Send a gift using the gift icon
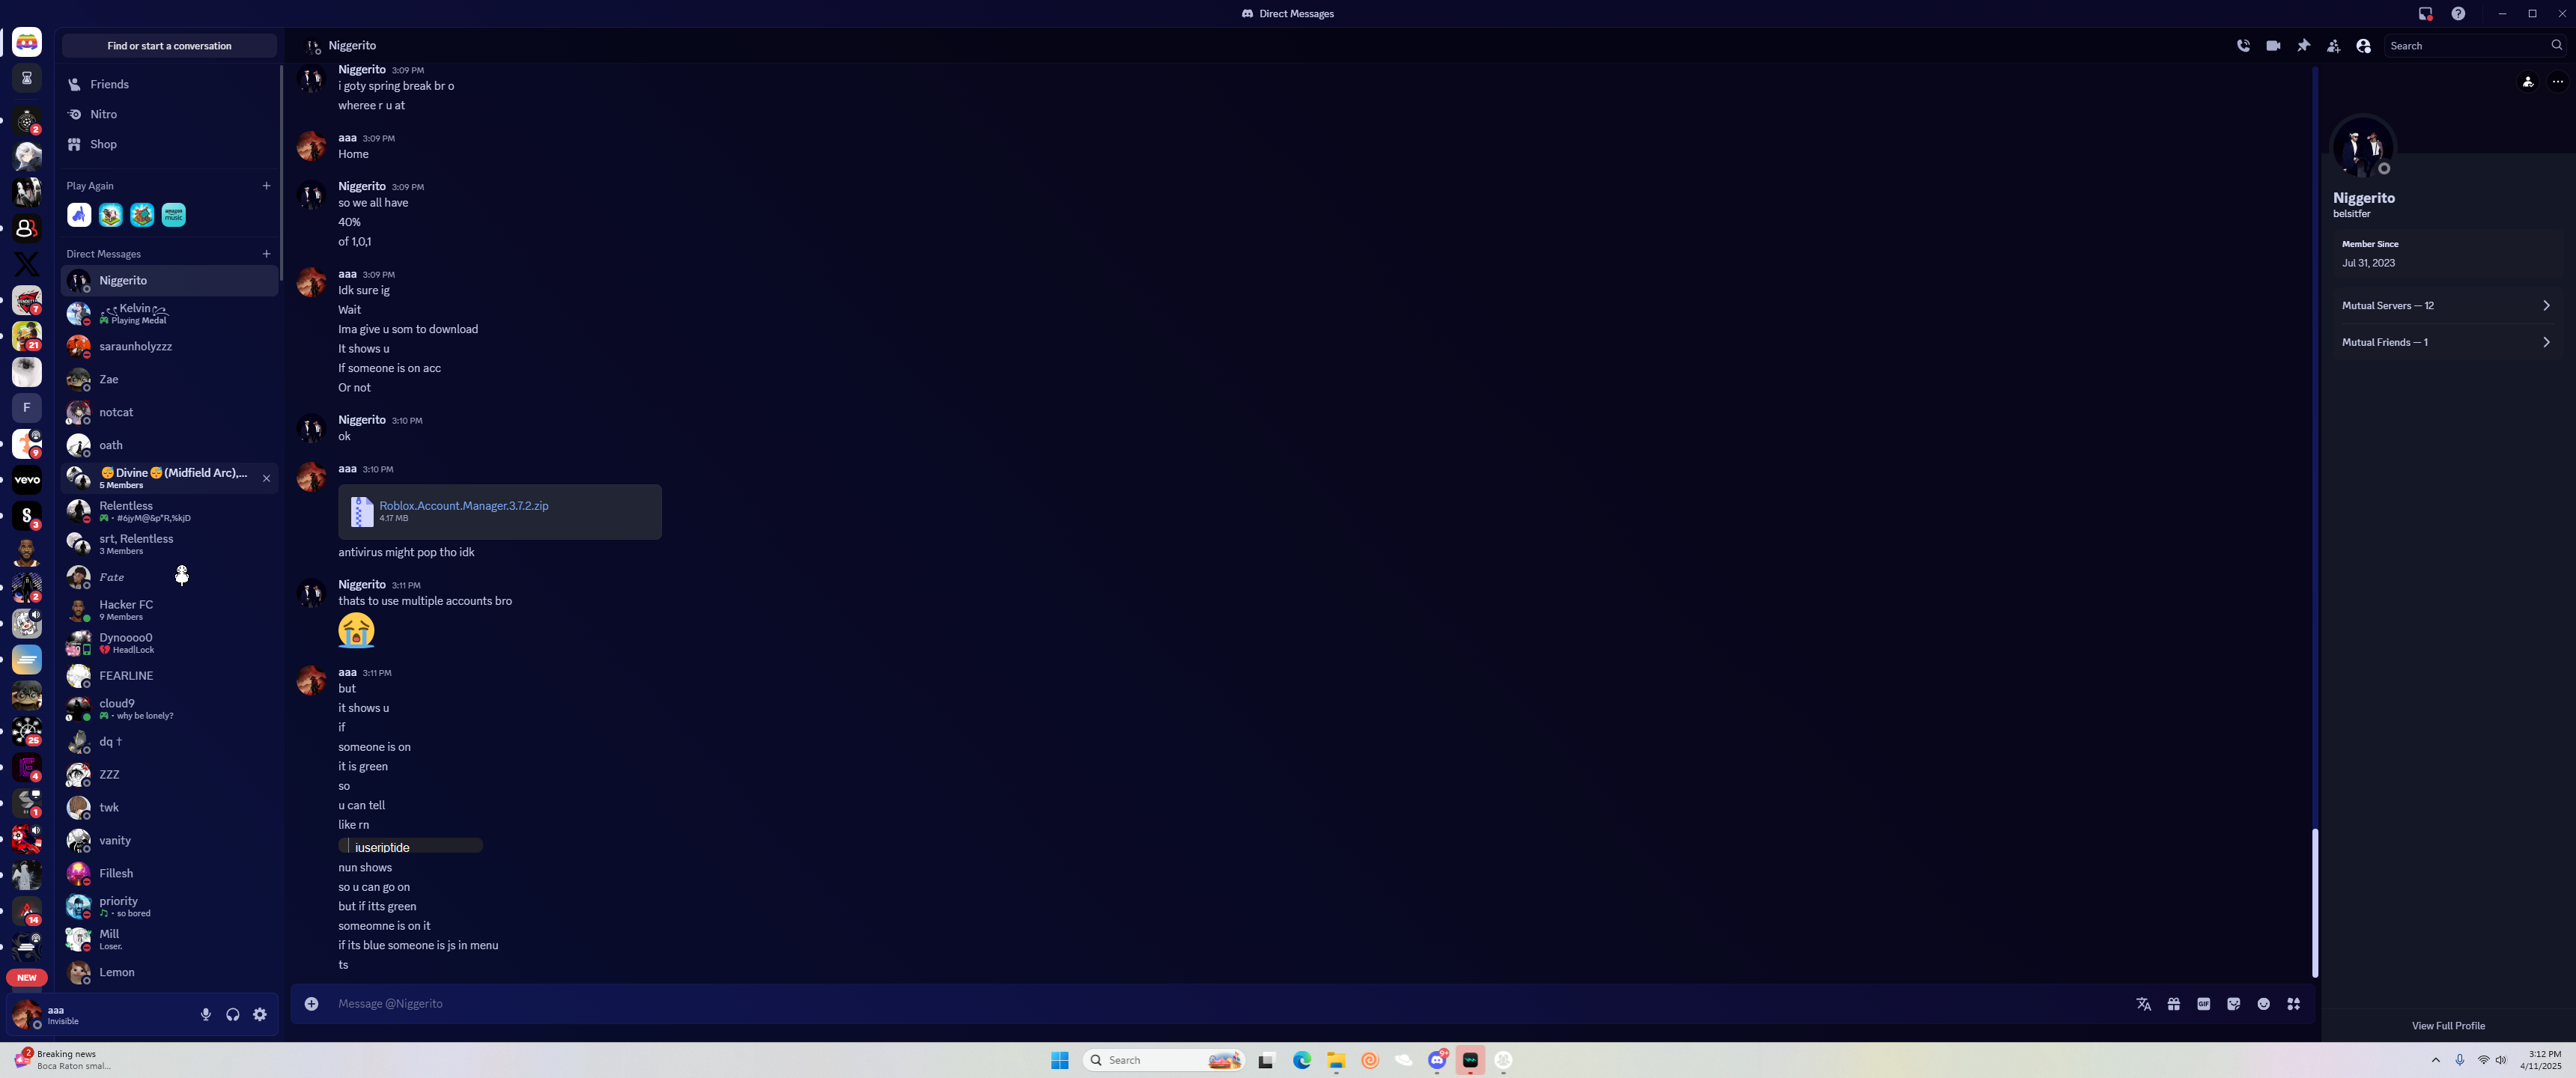Screen dimensions: 2576x1078 2174,1004
